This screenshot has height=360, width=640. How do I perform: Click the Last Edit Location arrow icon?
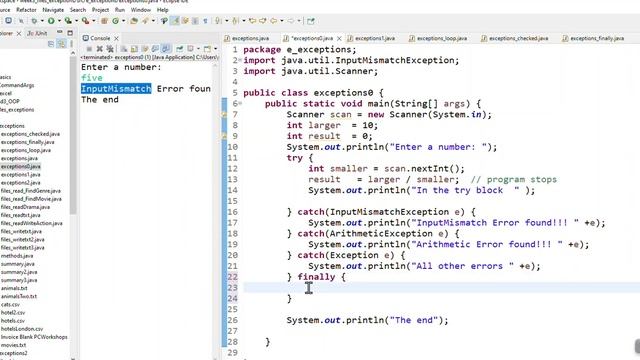(253, 21)
